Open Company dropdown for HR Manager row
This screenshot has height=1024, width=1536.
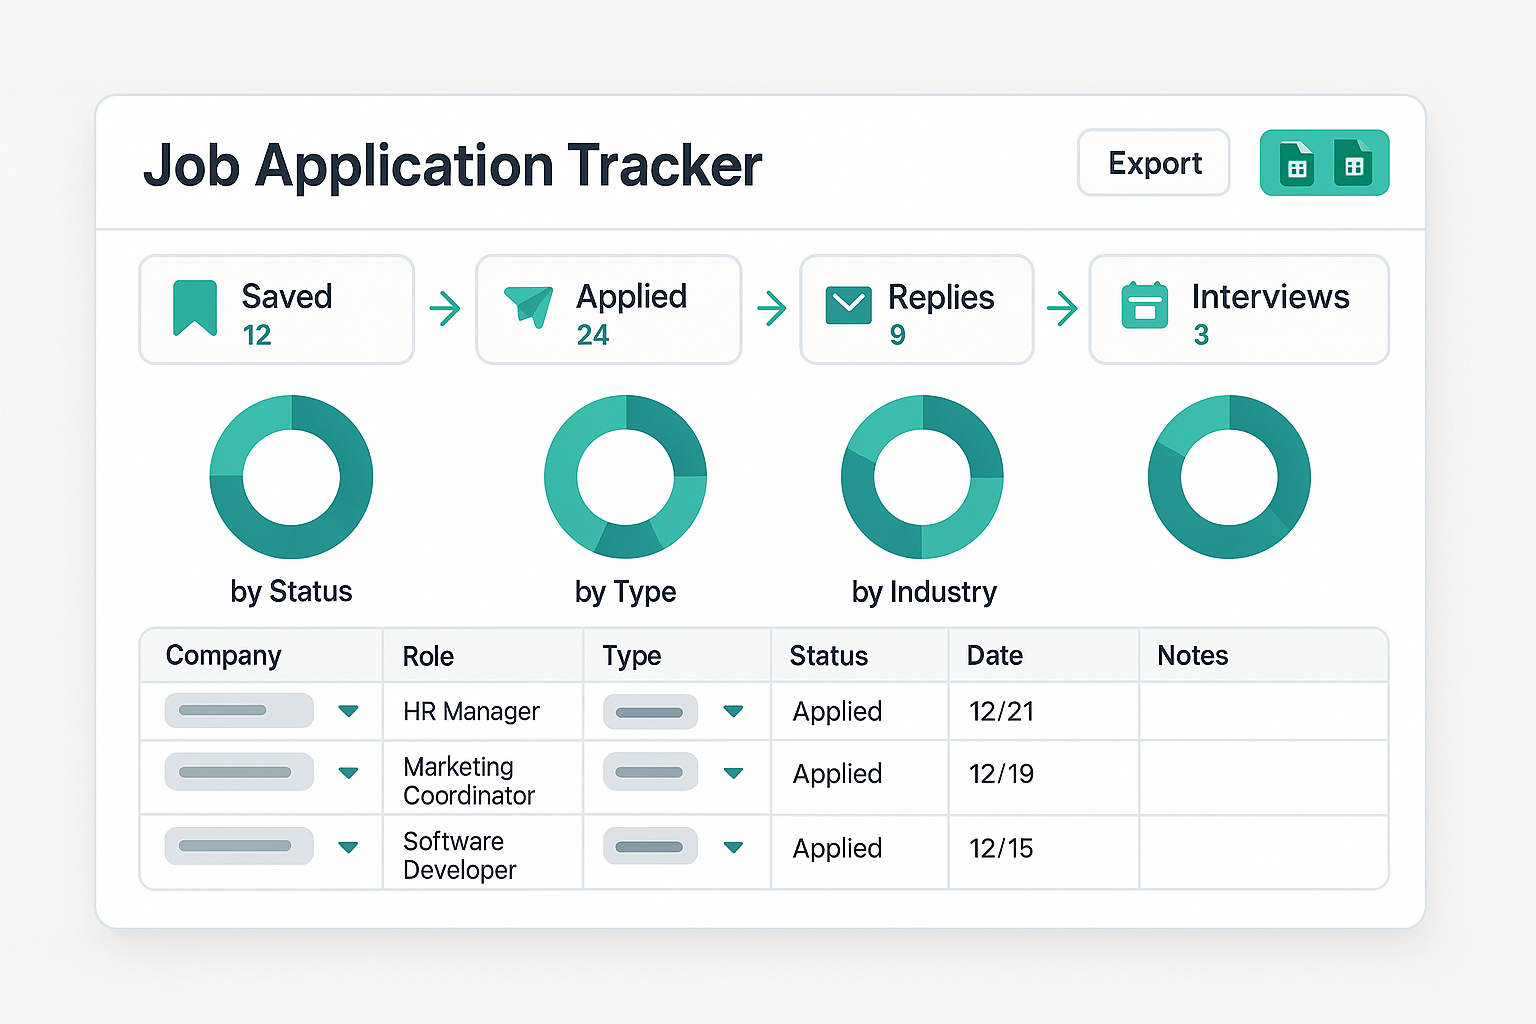pos(348,711)
